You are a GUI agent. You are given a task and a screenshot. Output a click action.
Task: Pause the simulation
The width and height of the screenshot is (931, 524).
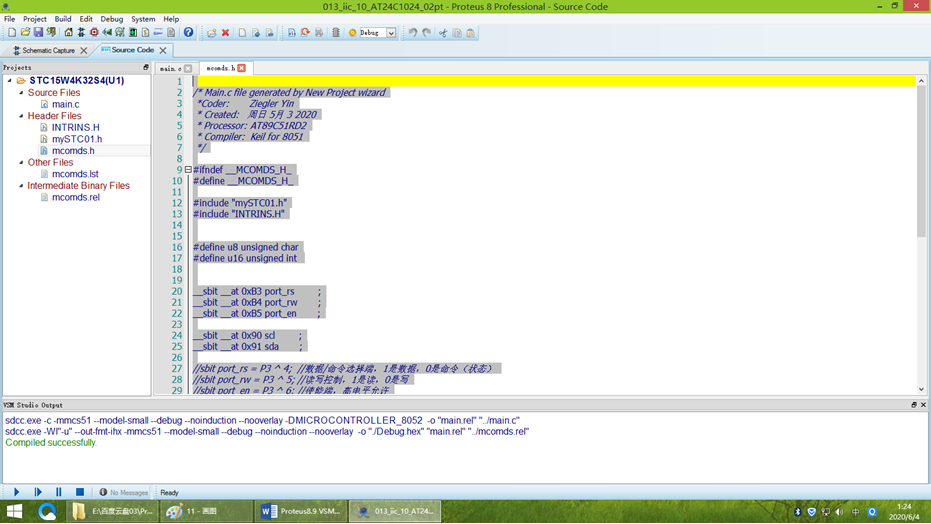pos(59,492)
